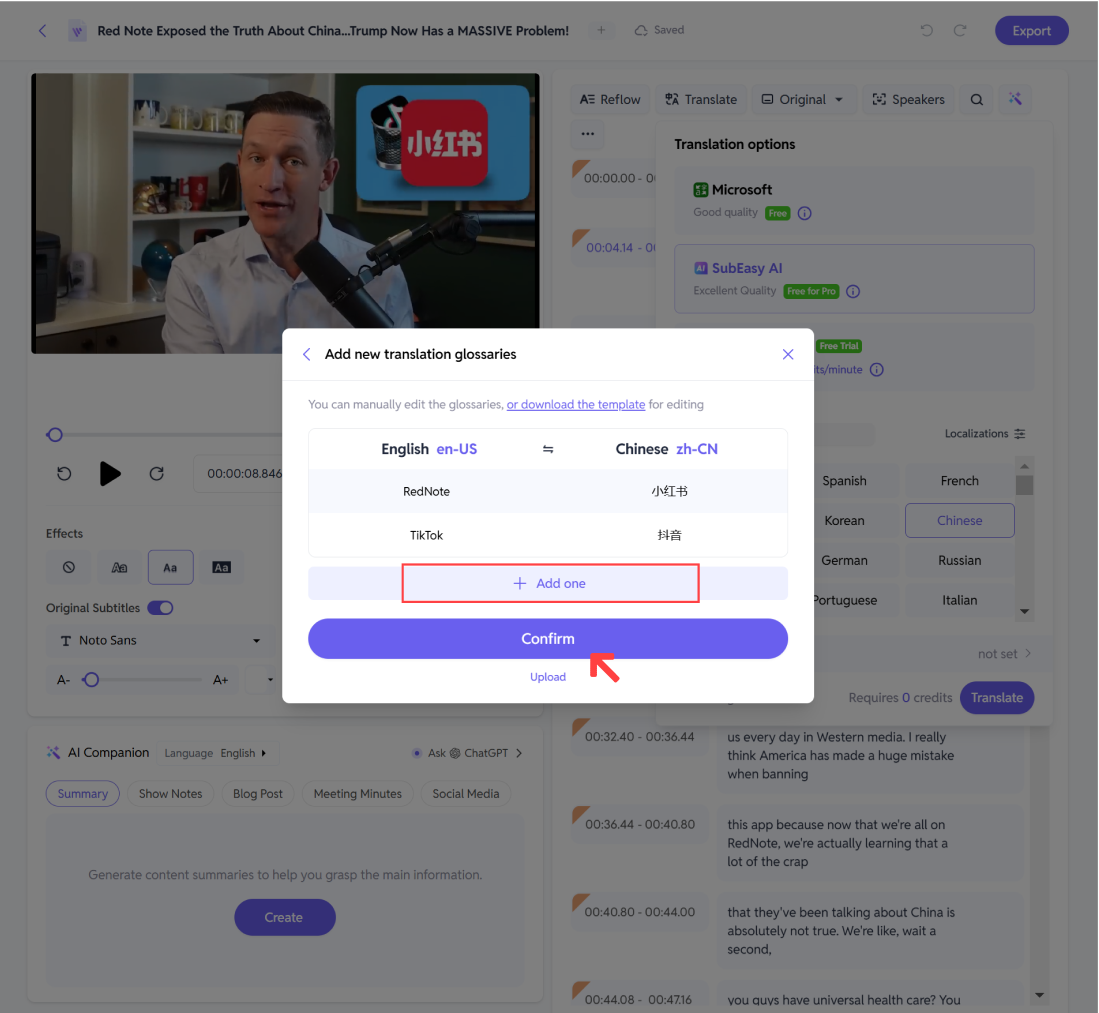This screenshot has height=1013, width=1099.
Task: Choose French as the translation language
Action: click(x=960, y=481)
